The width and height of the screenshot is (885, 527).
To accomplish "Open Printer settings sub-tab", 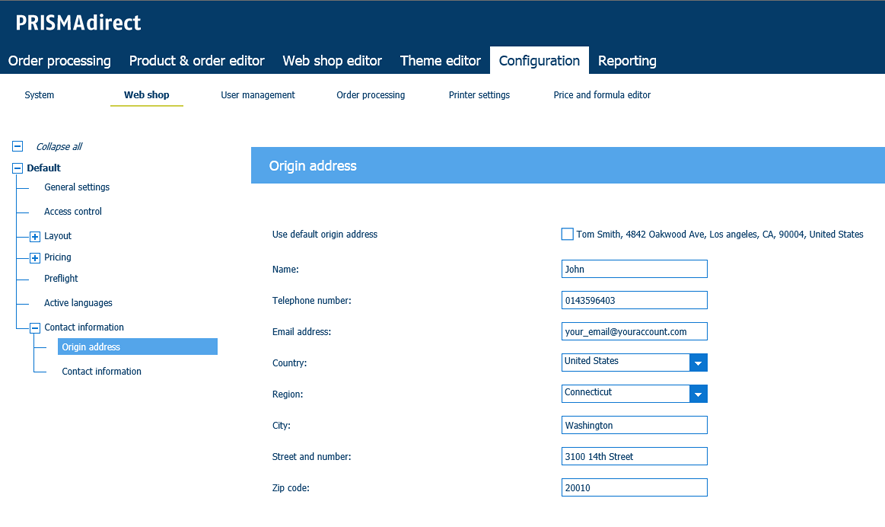I will click(479, 95).
